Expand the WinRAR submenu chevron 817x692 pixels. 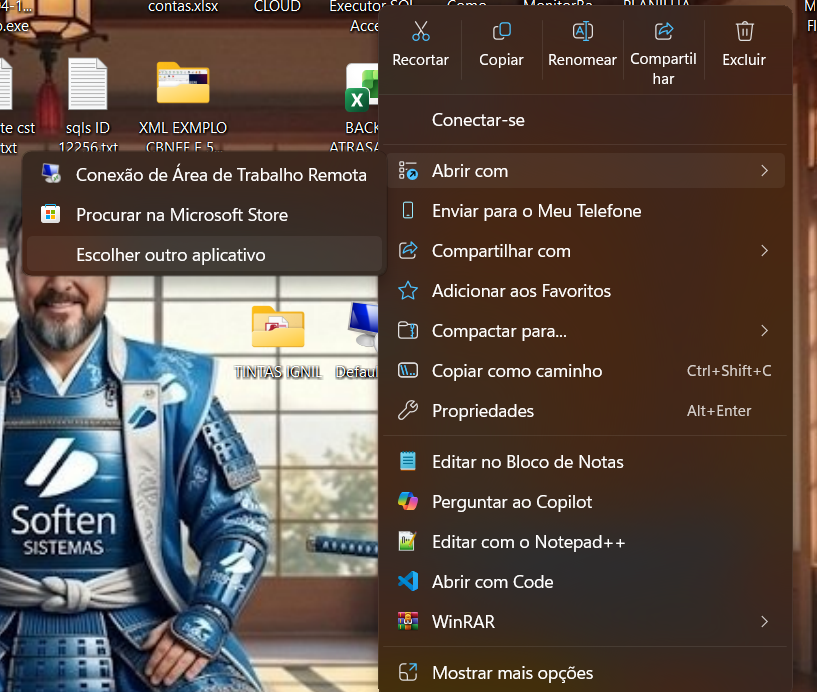(764, 621)
